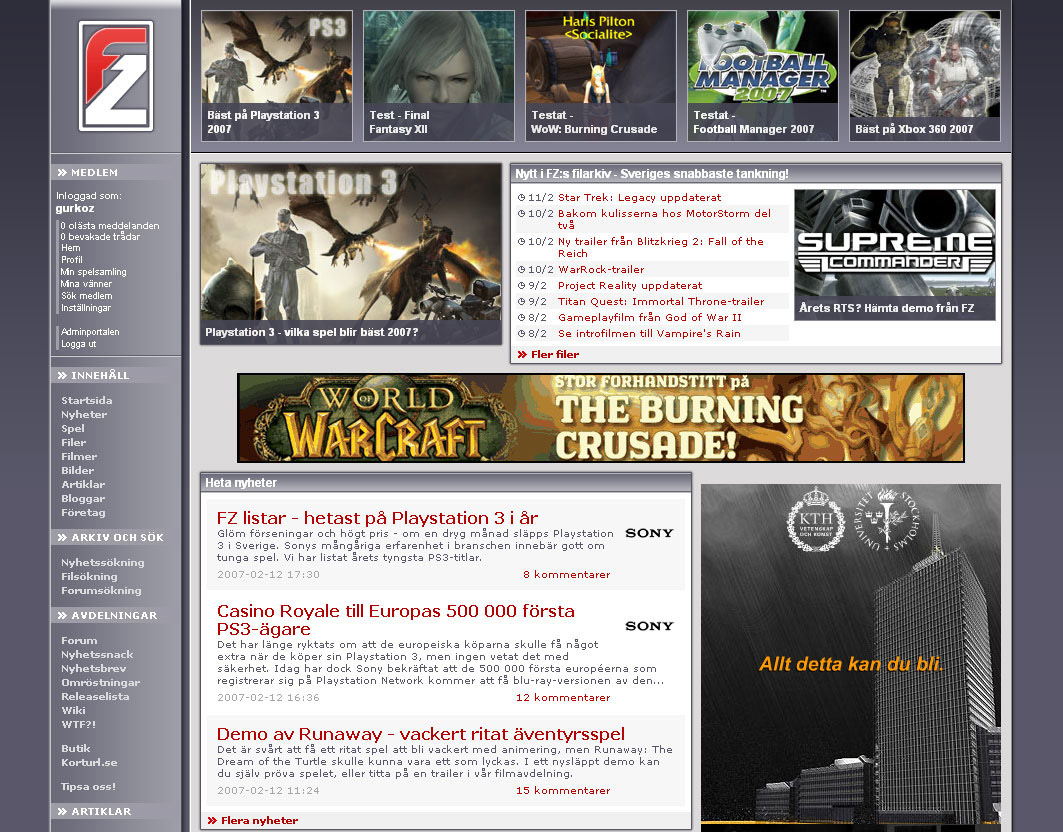Click the KTH advertisement
This screenshot has width=1063, height=832.
click(851, 658)
